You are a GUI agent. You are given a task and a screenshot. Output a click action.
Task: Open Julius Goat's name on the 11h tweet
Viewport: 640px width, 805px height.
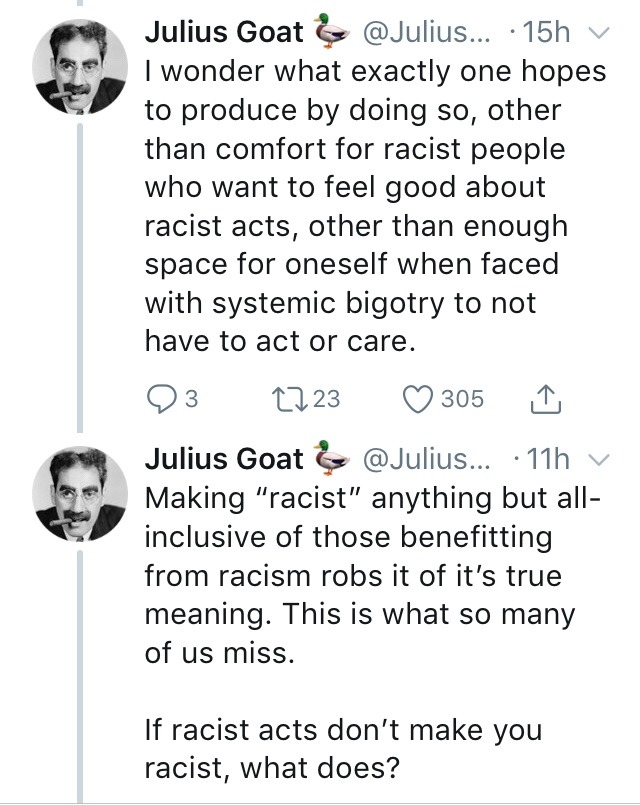click(224, 459)
